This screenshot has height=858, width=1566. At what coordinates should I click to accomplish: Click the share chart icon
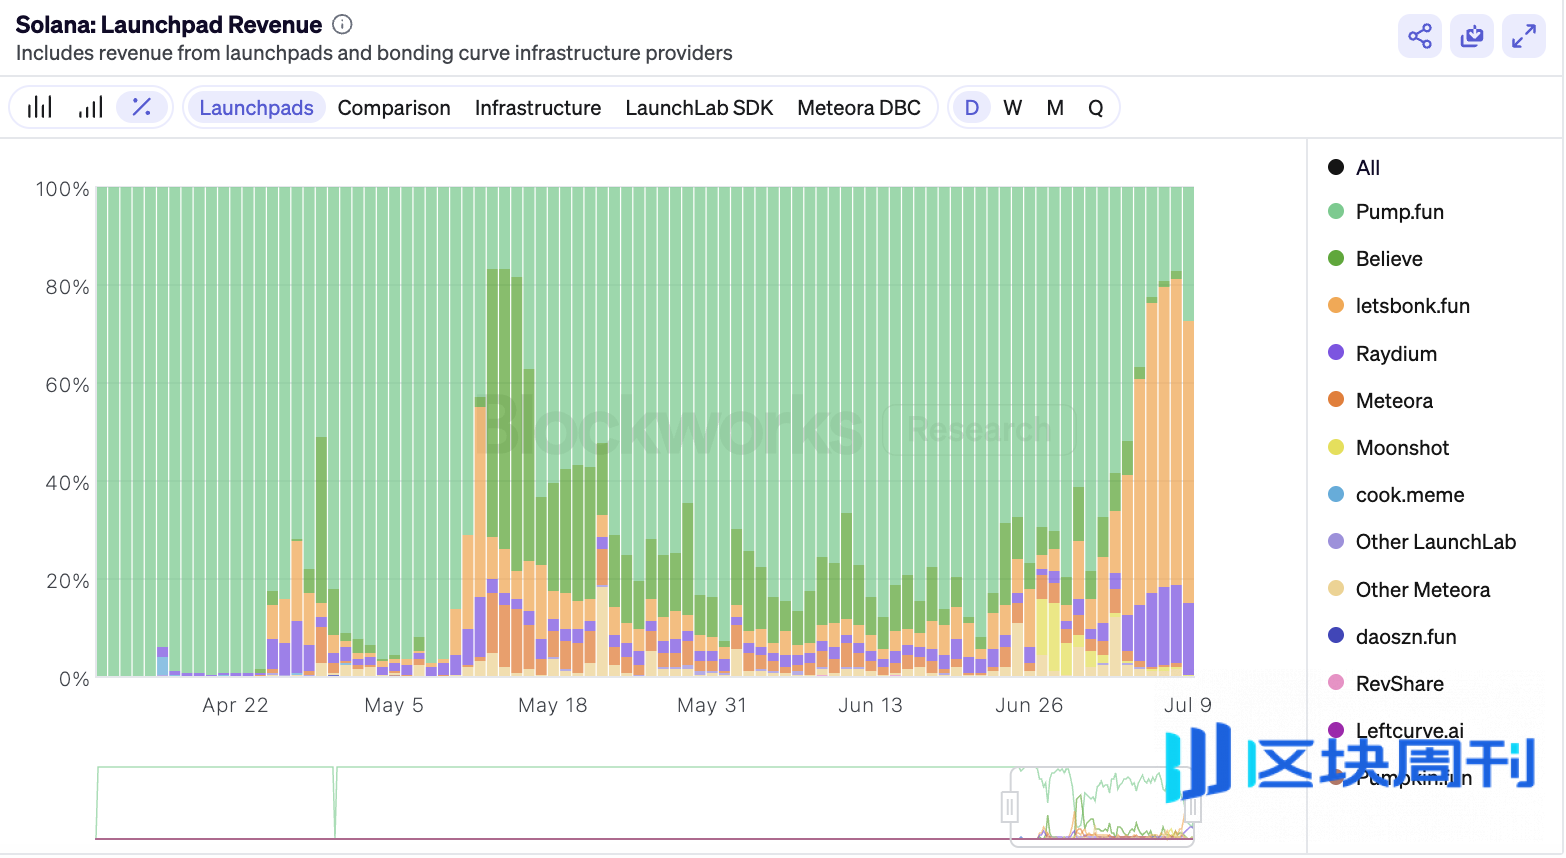(1420, 37)
